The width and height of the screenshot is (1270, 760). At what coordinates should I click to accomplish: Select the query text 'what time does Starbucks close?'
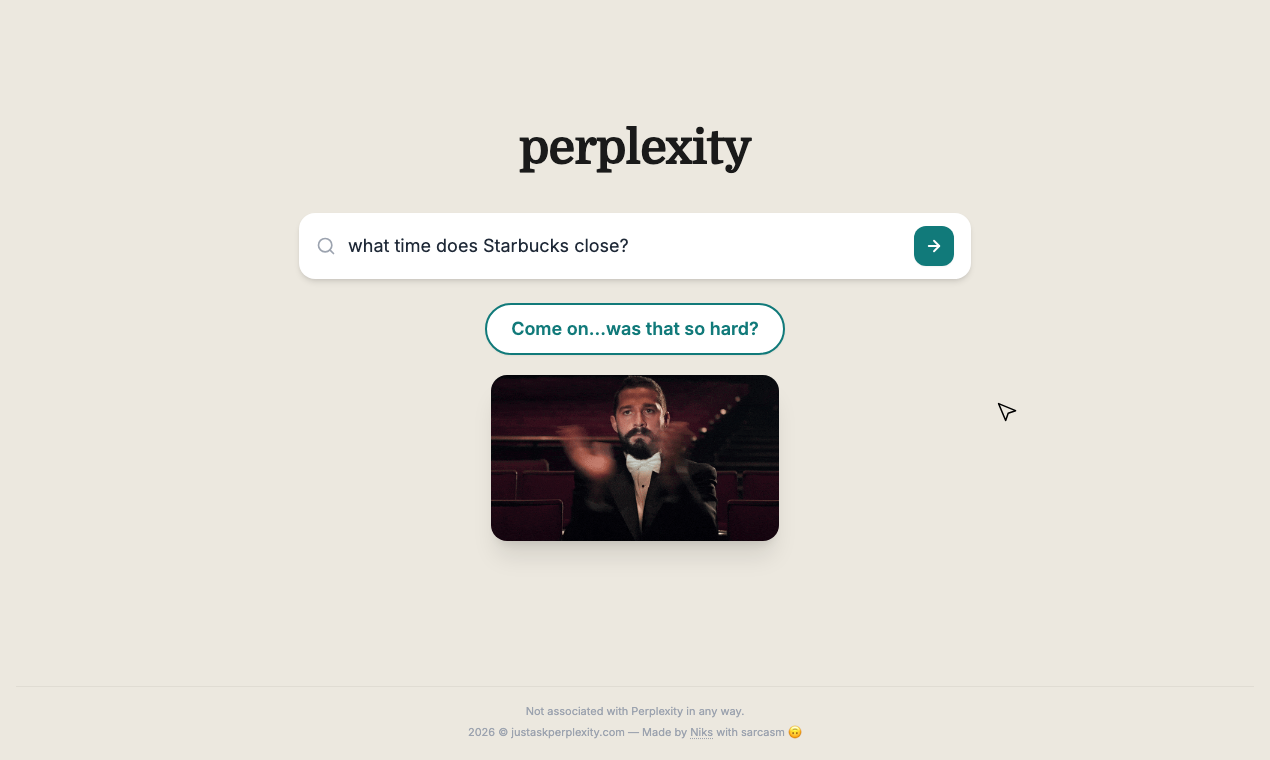click(x=488, y=245)
